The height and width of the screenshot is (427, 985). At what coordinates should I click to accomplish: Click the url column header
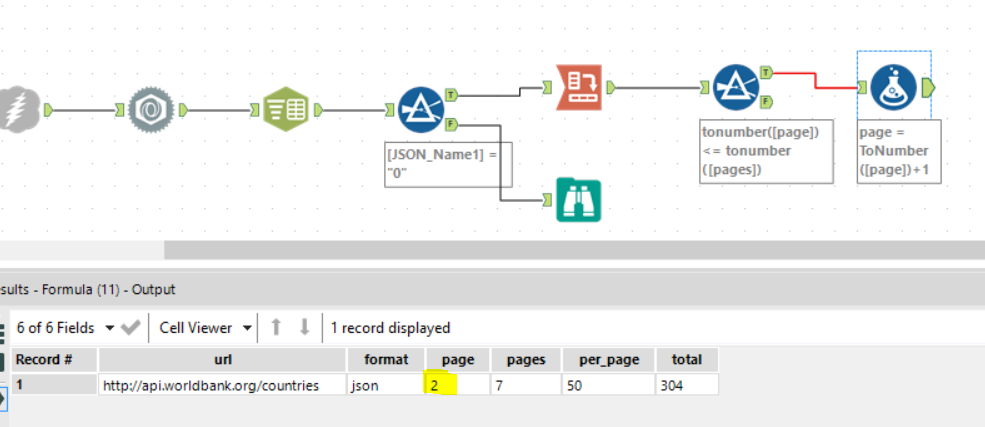coord(222,360)
